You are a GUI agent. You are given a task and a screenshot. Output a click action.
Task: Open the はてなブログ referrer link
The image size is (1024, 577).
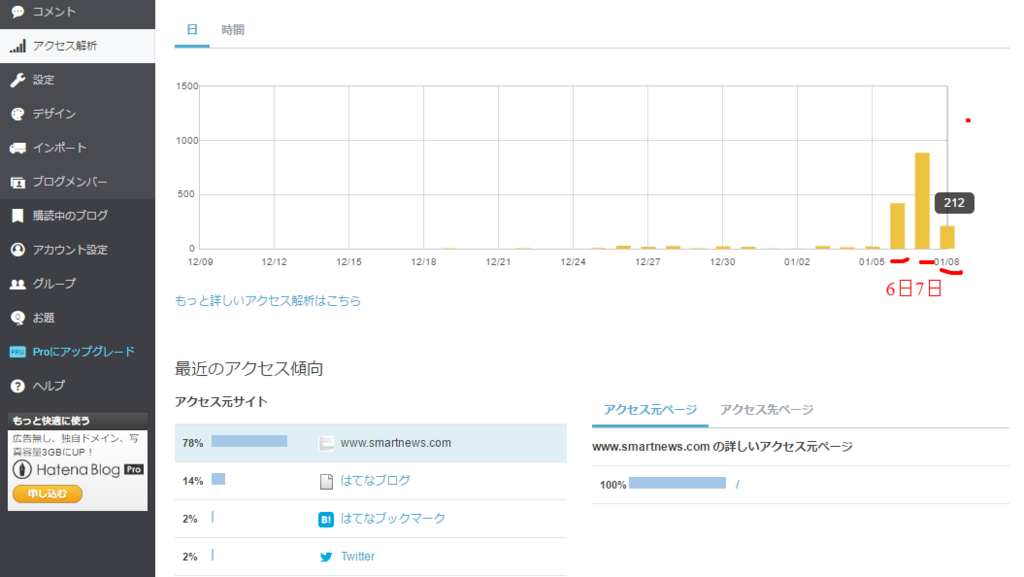(376, 480)
